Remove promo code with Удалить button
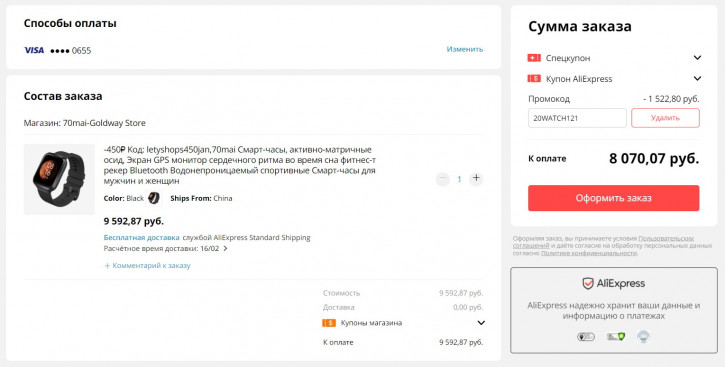The image size is (725, 367). 665,118
